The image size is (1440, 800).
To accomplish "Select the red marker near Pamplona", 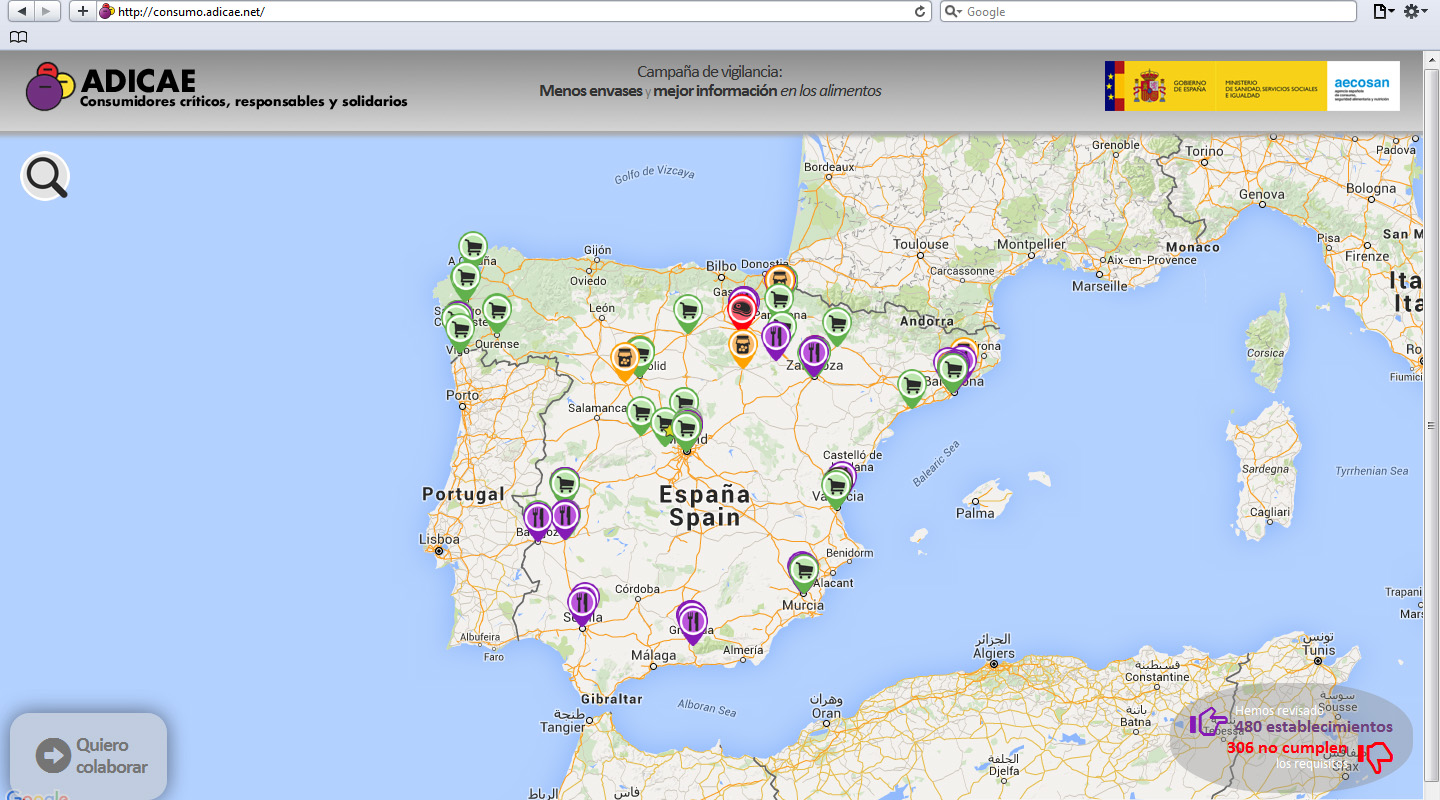I will click(x=742, y=311).
